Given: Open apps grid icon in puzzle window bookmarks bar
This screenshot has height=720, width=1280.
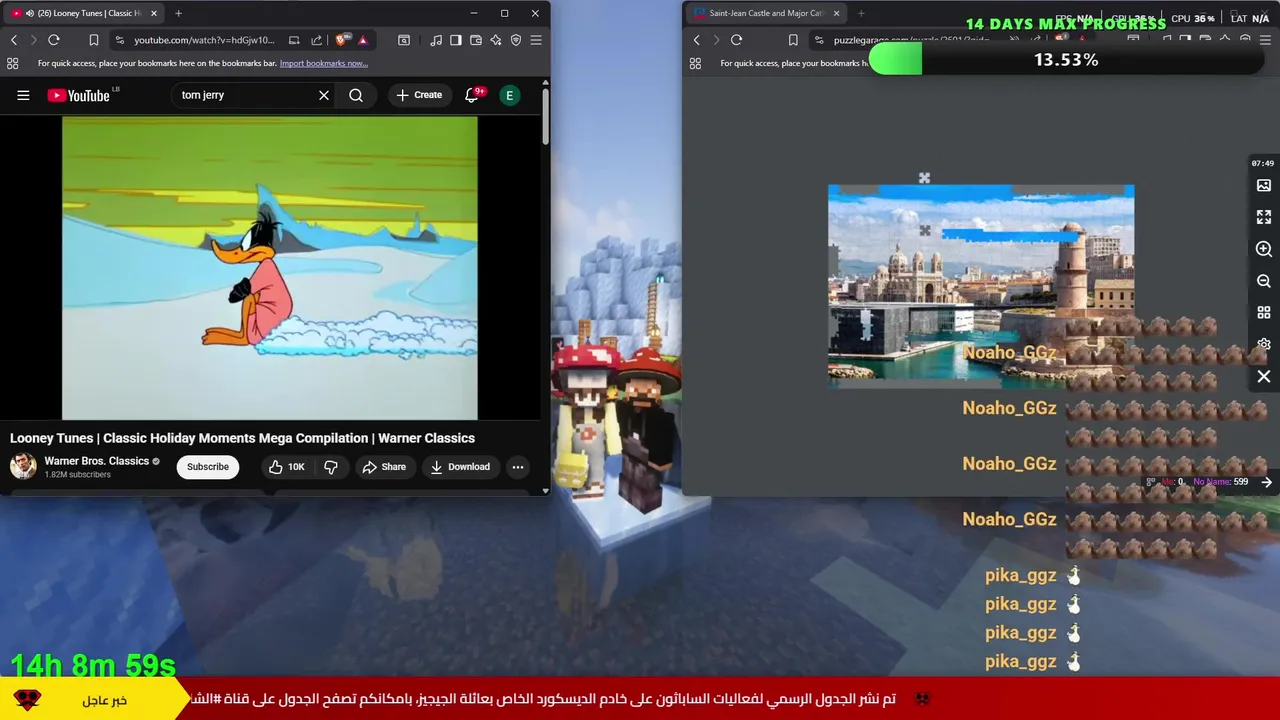Looking at the screenshot, I should tap(695, 63).
